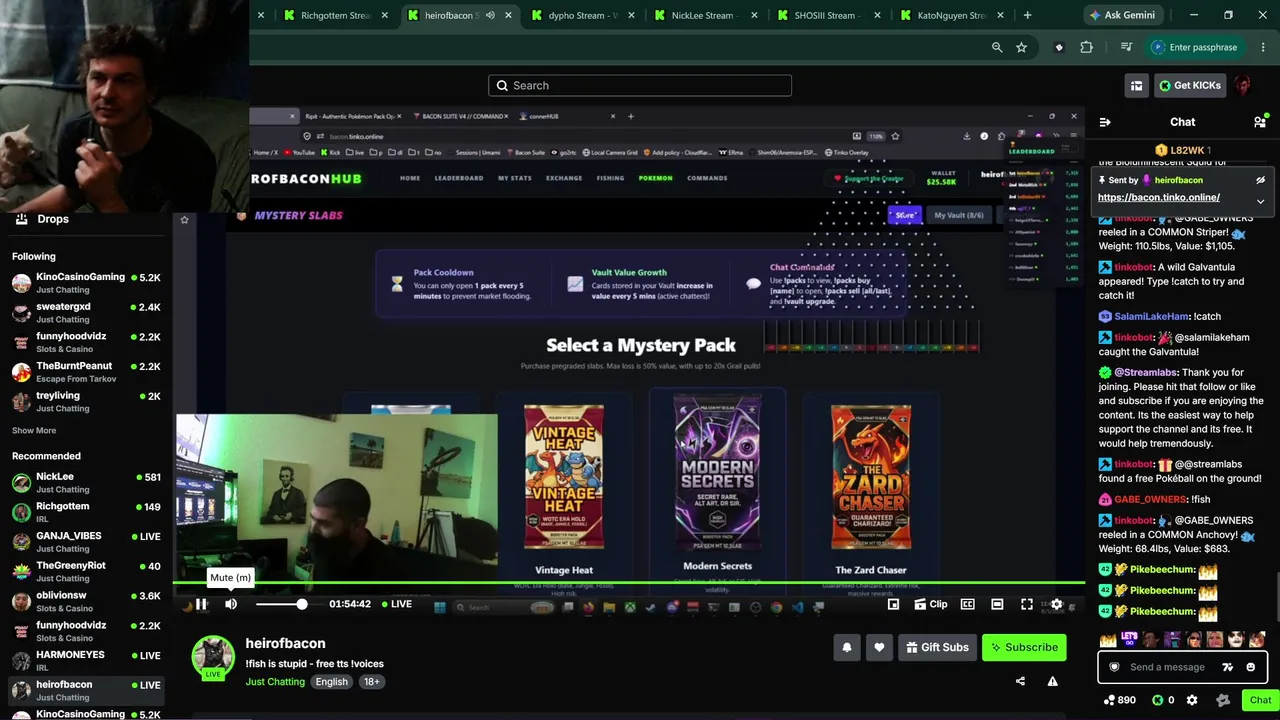This screenshot has height=720, width=1280.
Task: Open the emoji picker in chat
Action: coord(1250,667)
